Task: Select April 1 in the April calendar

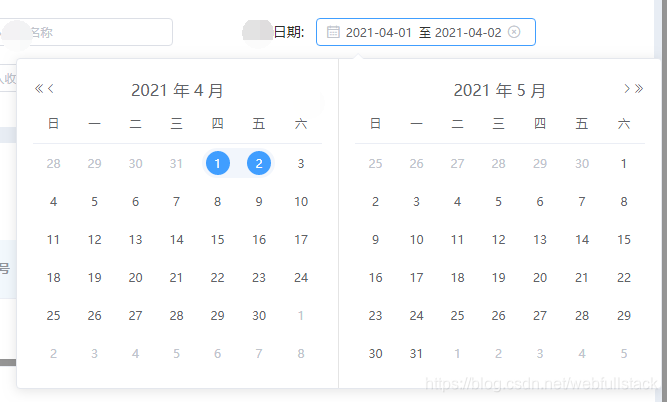Action: 217,163
